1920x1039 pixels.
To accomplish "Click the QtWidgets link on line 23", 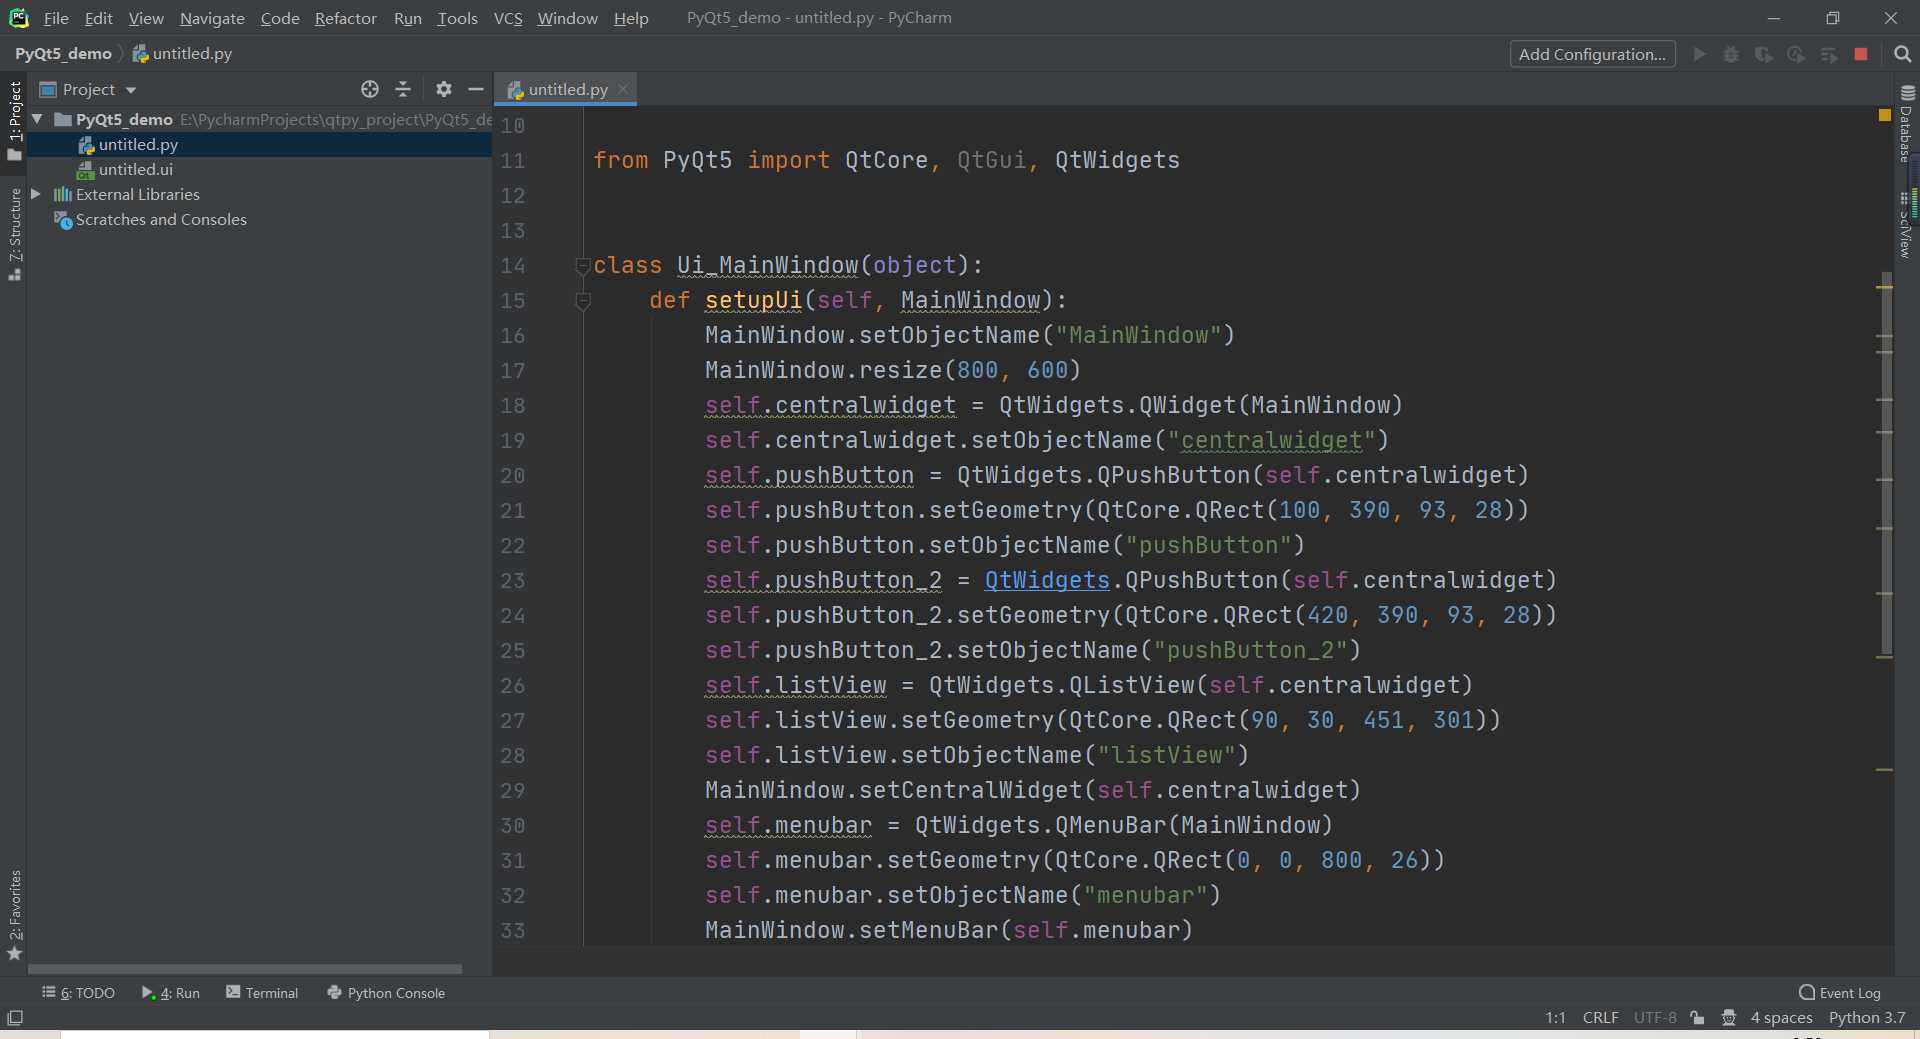I will [1047, 580].
